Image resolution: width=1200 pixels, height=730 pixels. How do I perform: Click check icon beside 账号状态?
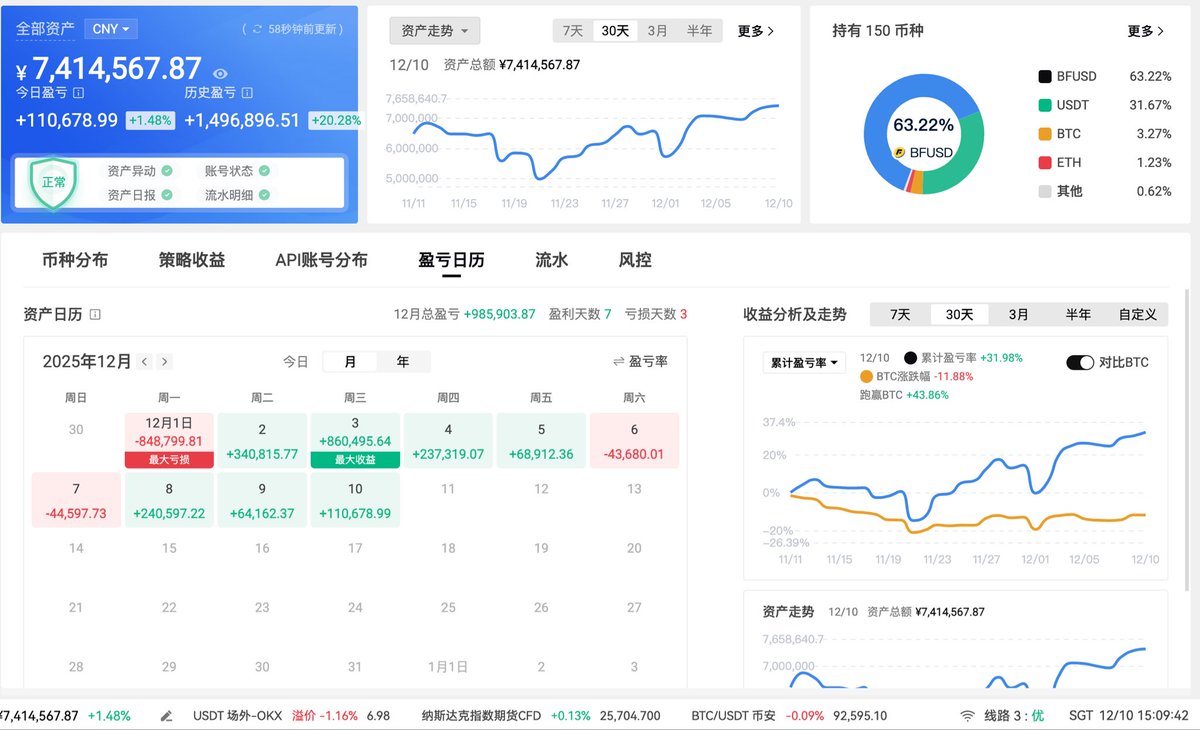point(264,171)
